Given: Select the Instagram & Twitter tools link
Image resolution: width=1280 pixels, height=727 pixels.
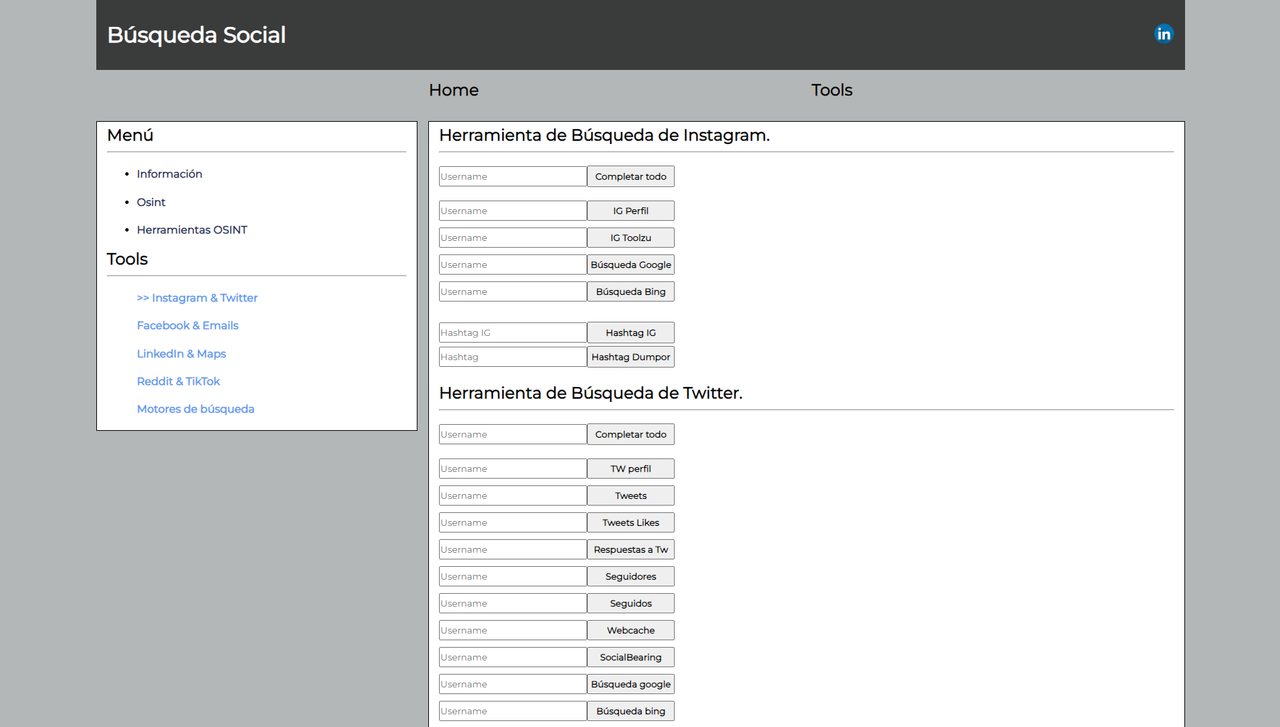Looking at the screenshot, I should [197, 298].
